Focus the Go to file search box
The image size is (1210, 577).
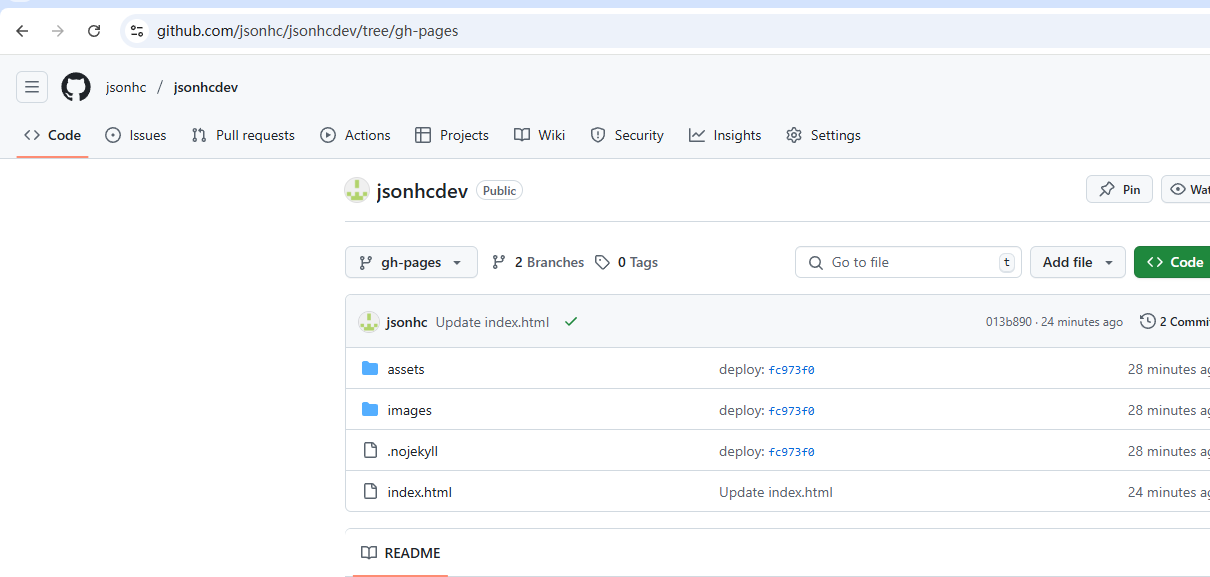(x=908, y=262)
